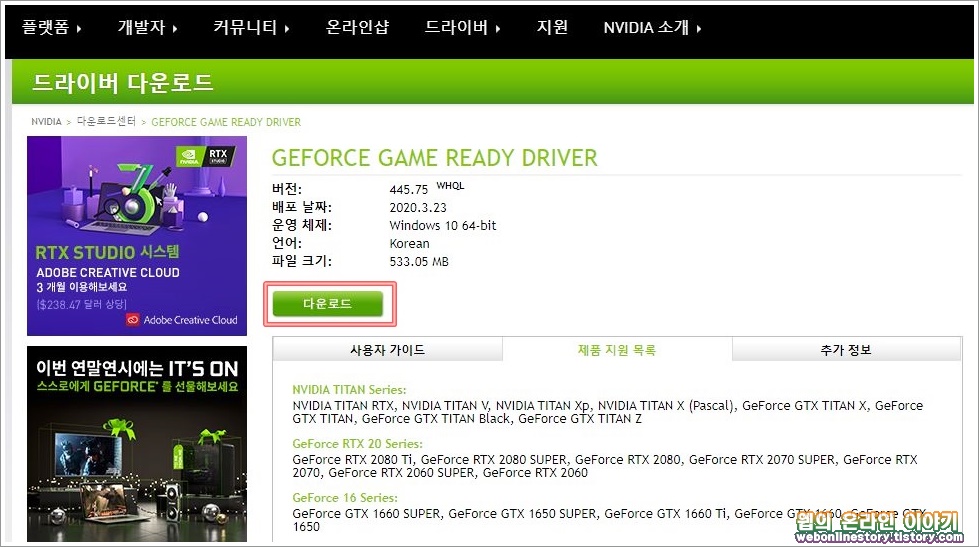The height and width of the screenshot is (547, 979).
Task: Open the 지원 page
Action: pos(552,27)
